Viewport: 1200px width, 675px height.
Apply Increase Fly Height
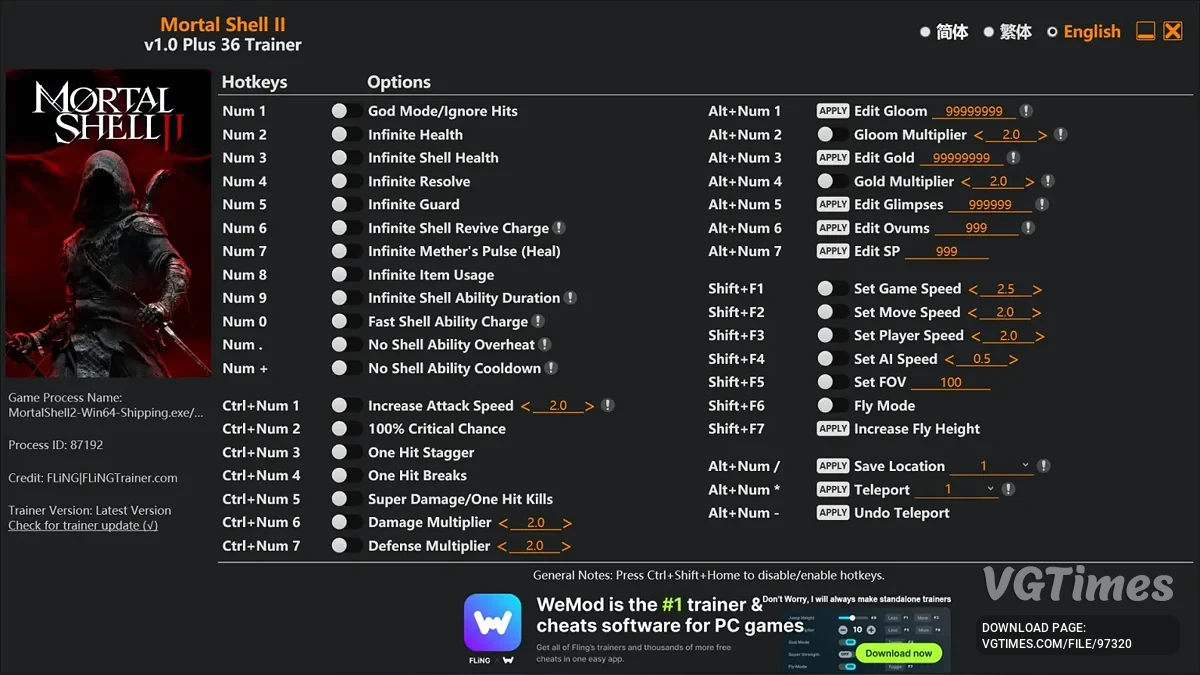pyautogui.click(x=833, y=429)
